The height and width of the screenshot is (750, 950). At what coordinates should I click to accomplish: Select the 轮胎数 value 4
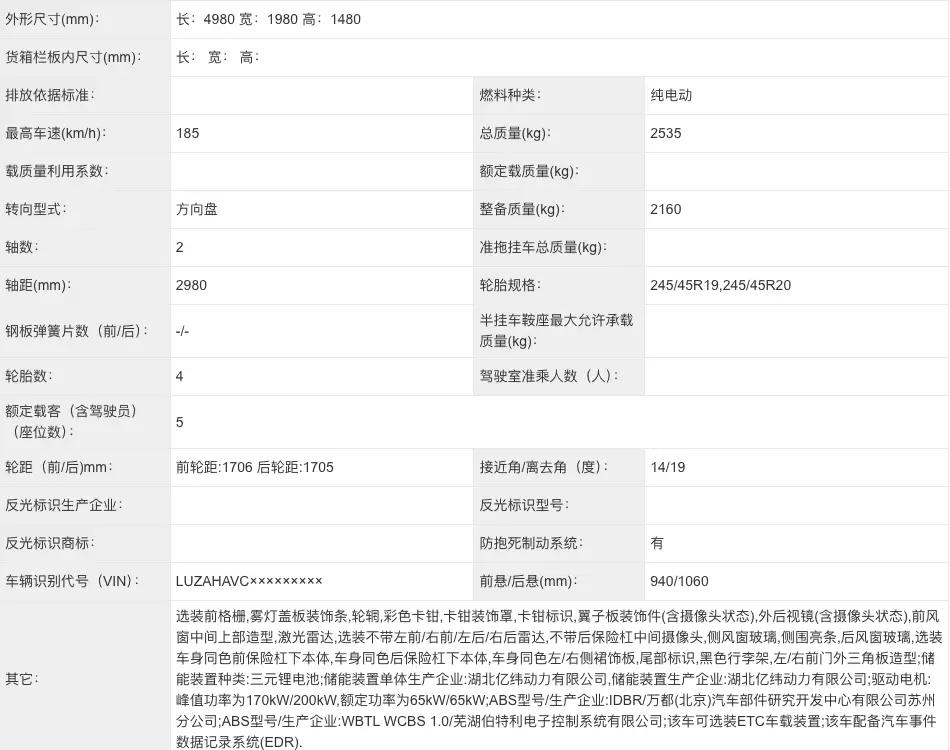(x=180, y=376)
